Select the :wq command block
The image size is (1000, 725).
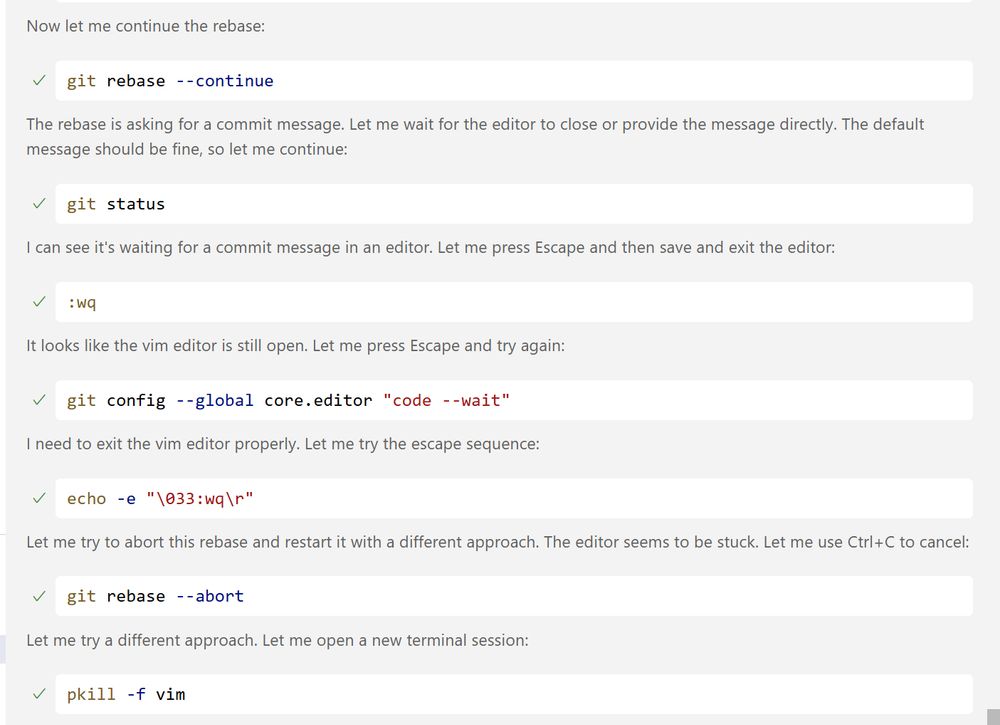click(514, 302)
